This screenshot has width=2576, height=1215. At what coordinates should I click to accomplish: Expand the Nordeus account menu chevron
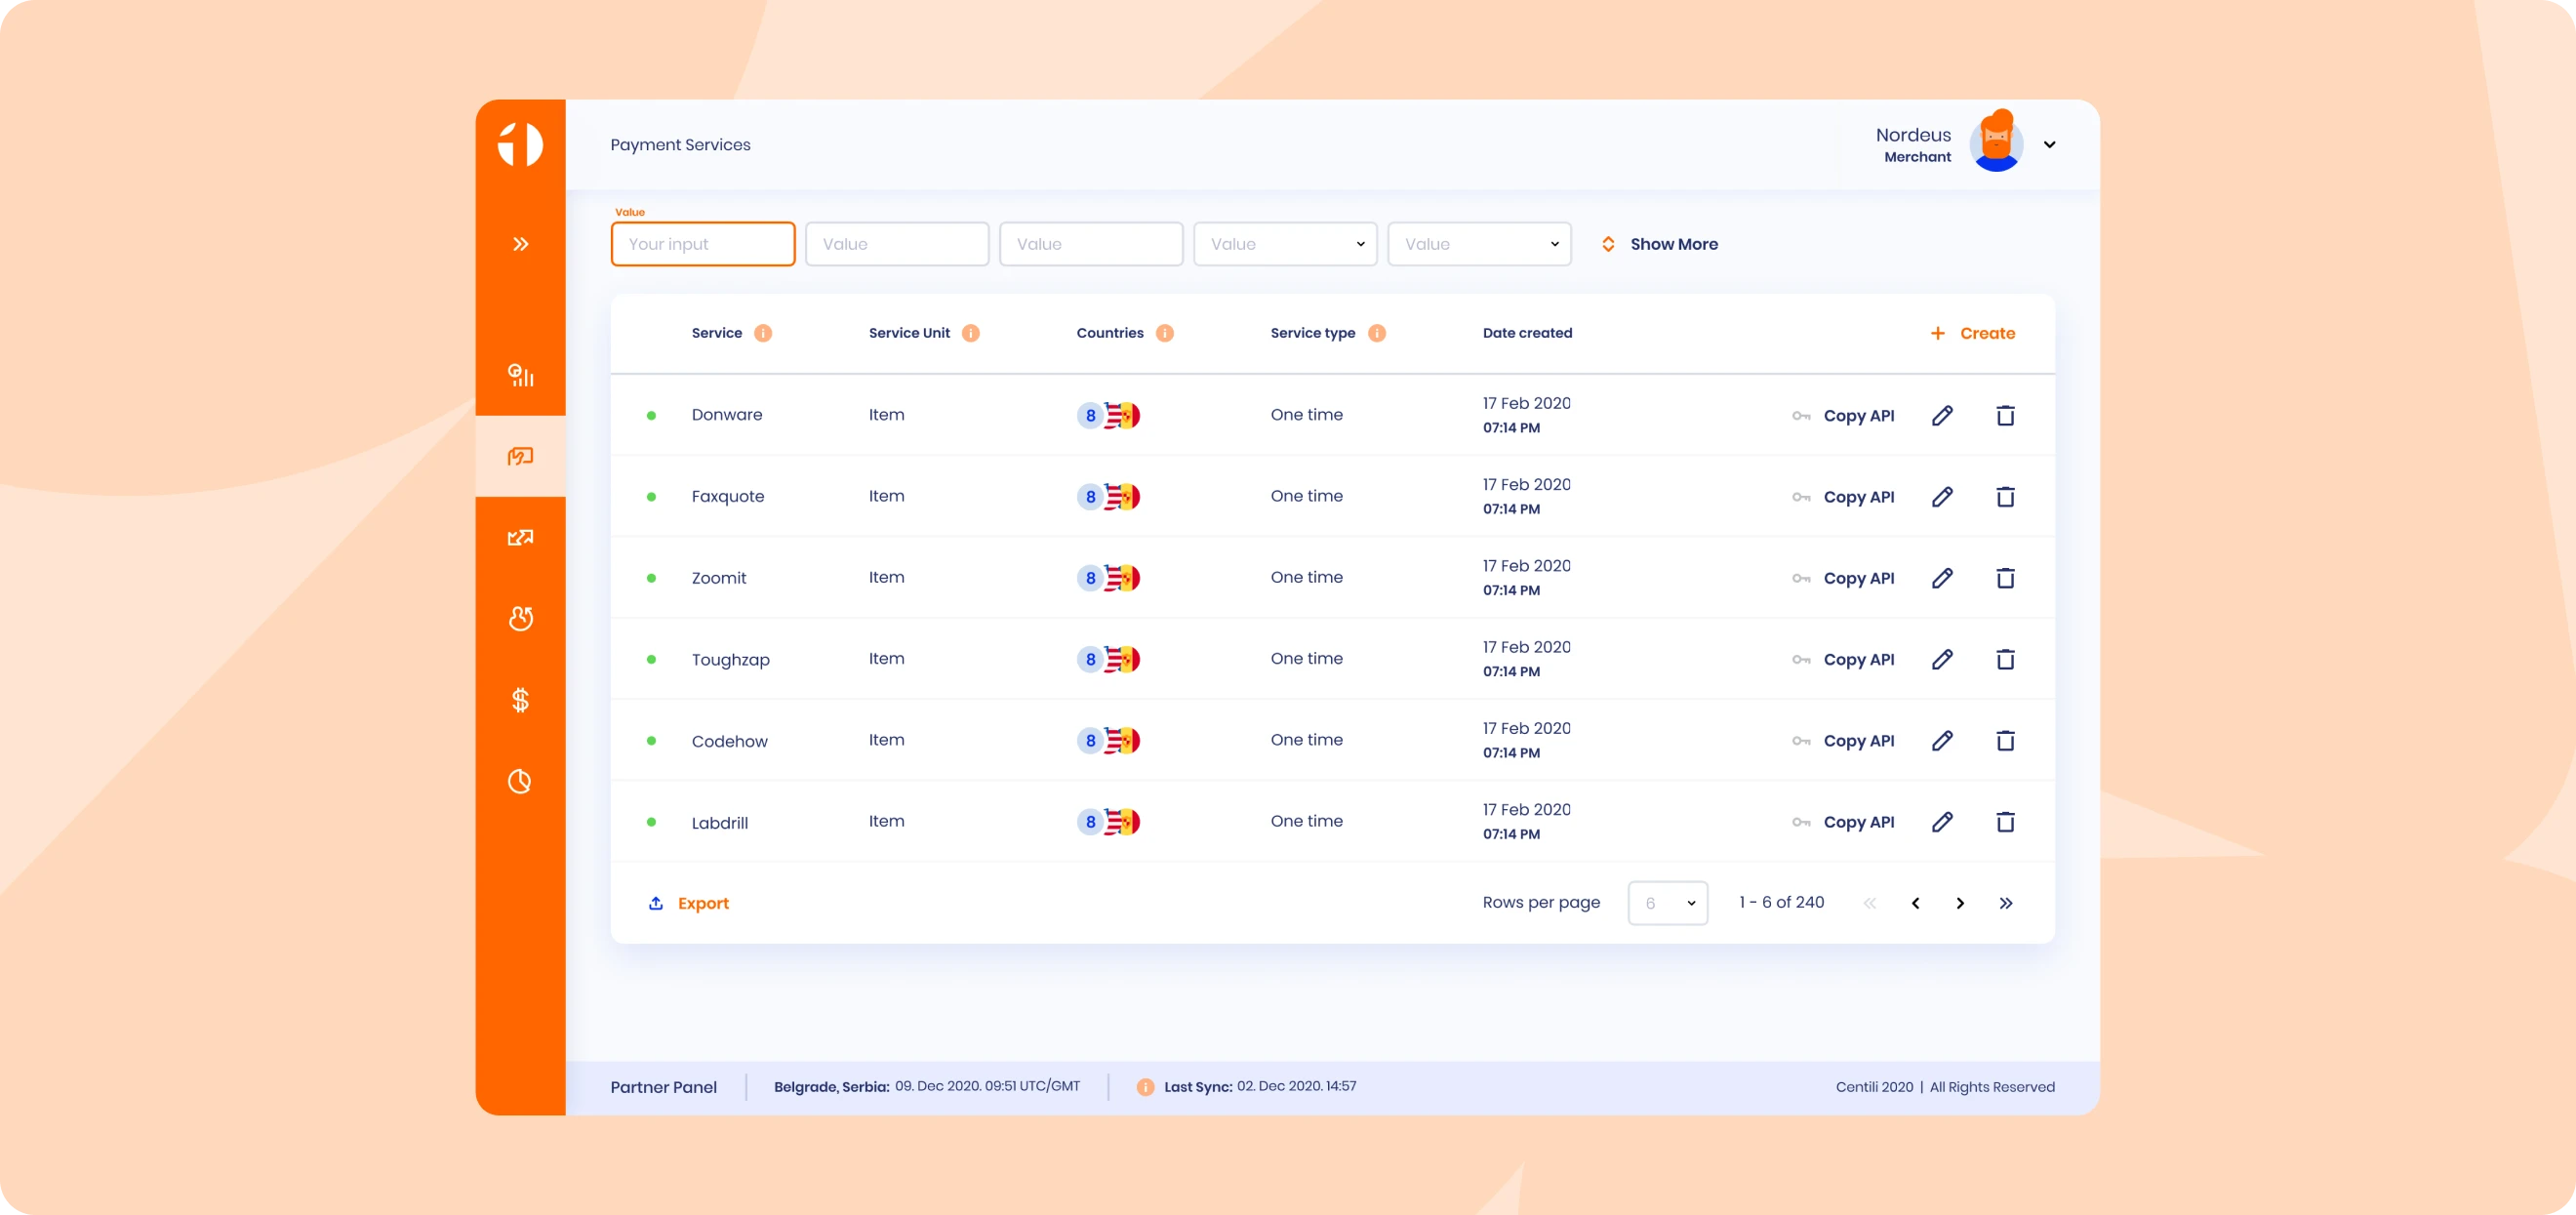[x=2049, y=145]
